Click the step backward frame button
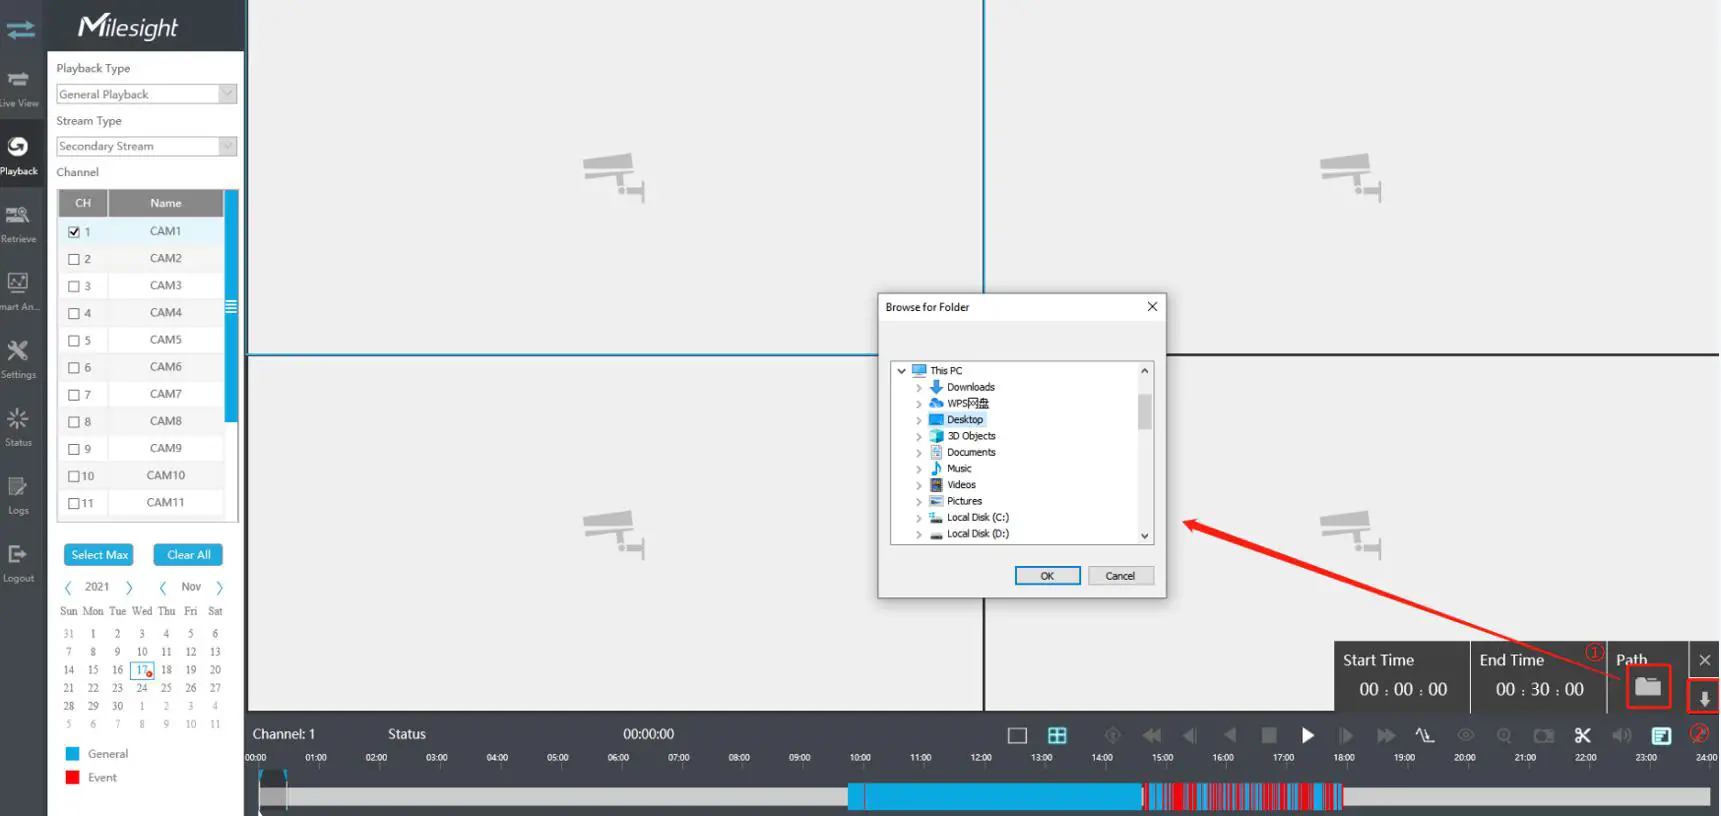This screenshot has height=816, width=1721. click(1190, 736)
